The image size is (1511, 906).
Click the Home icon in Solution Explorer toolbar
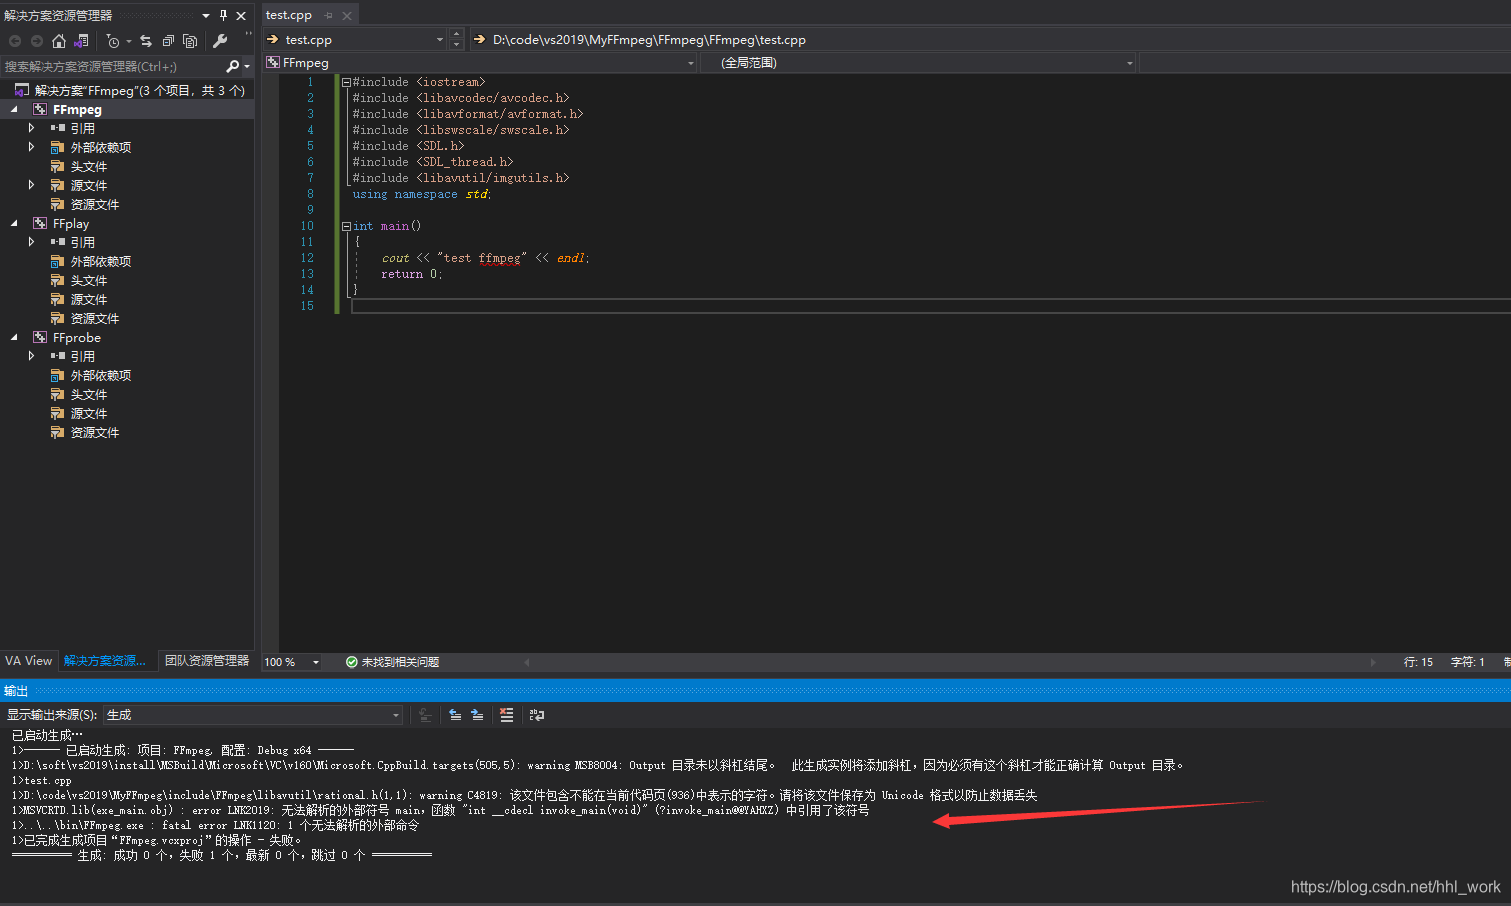59,41
